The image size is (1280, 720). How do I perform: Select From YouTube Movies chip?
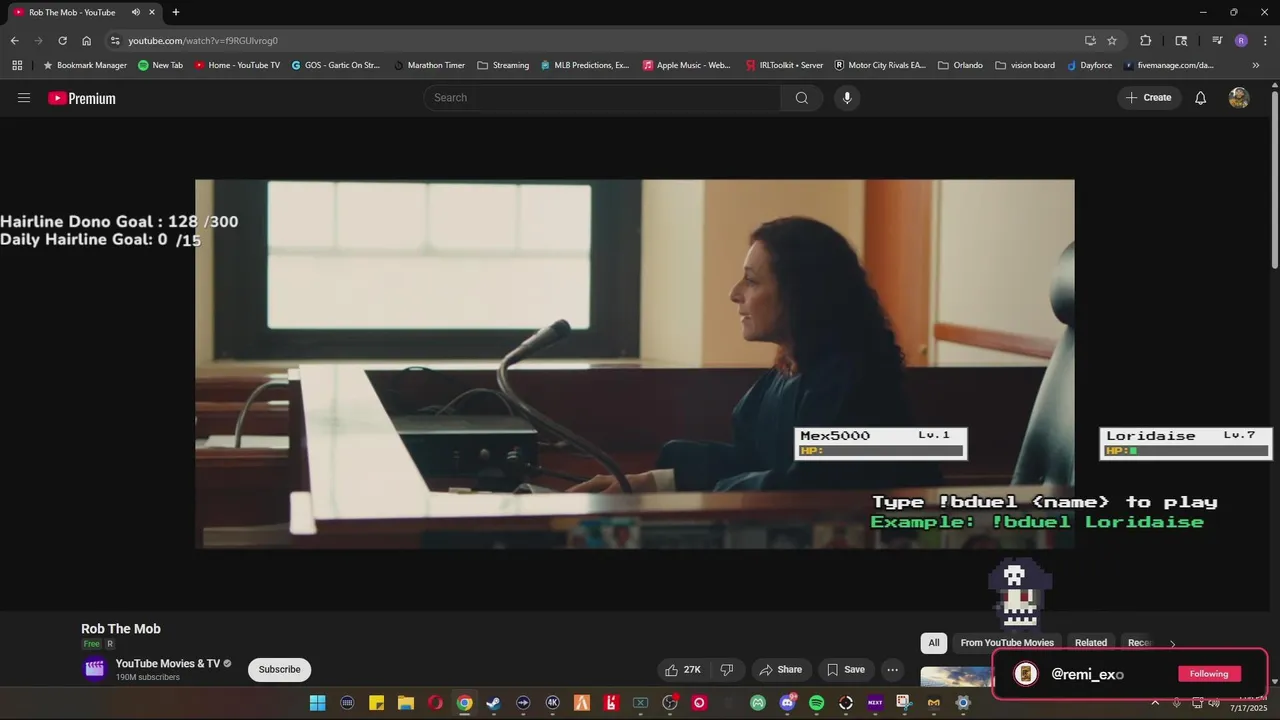click(1007, 643)
